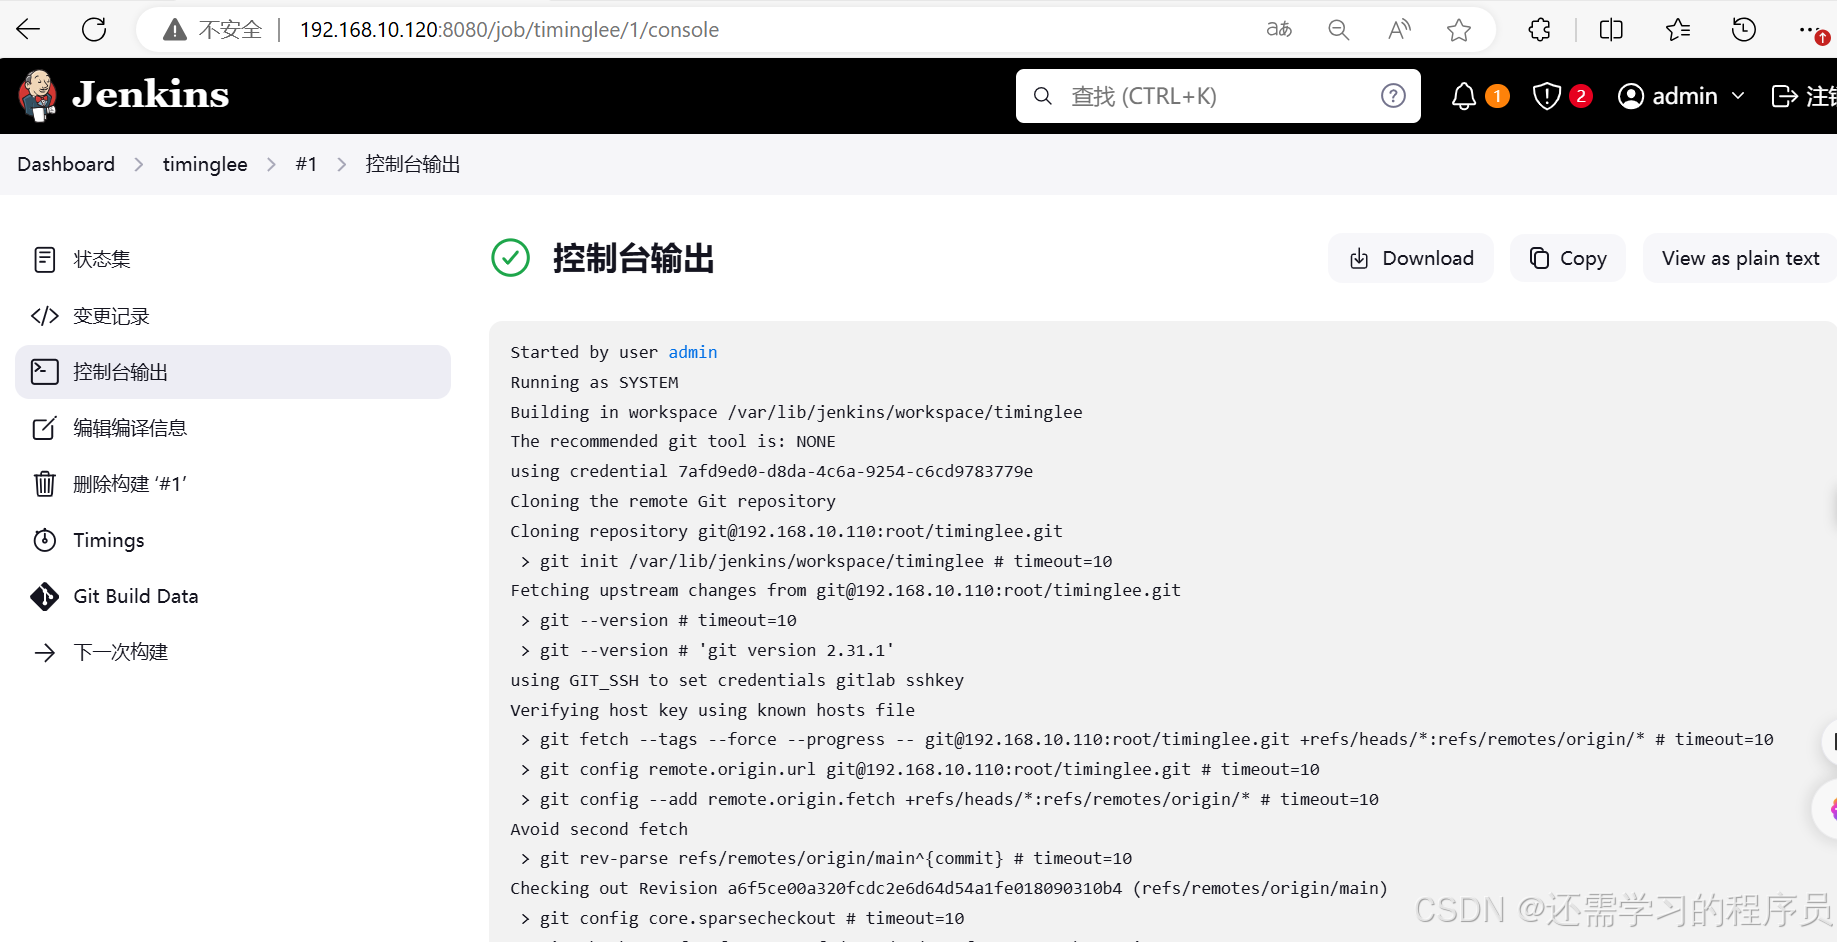Click the Git Build Data diamond icon
Image resolution: width=1837 pixels, height=942 pixels.
(x=44, y=596)
